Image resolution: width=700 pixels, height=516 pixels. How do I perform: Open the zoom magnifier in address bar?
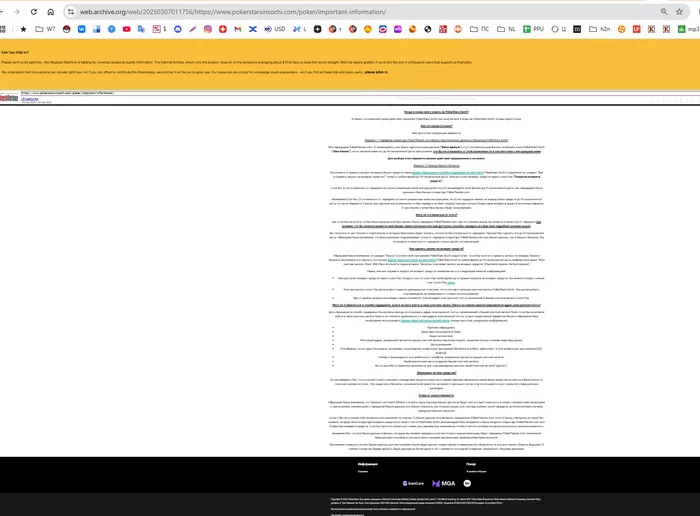pyautogui.click(x=664, y=12)
